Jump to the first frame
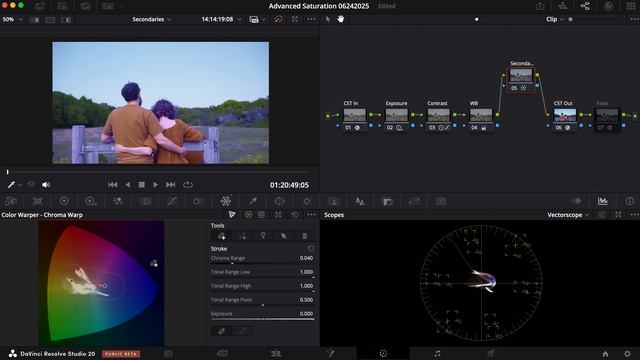Image resolution: width=640 pixels, height=360 pixels. [x=113, y=185]
